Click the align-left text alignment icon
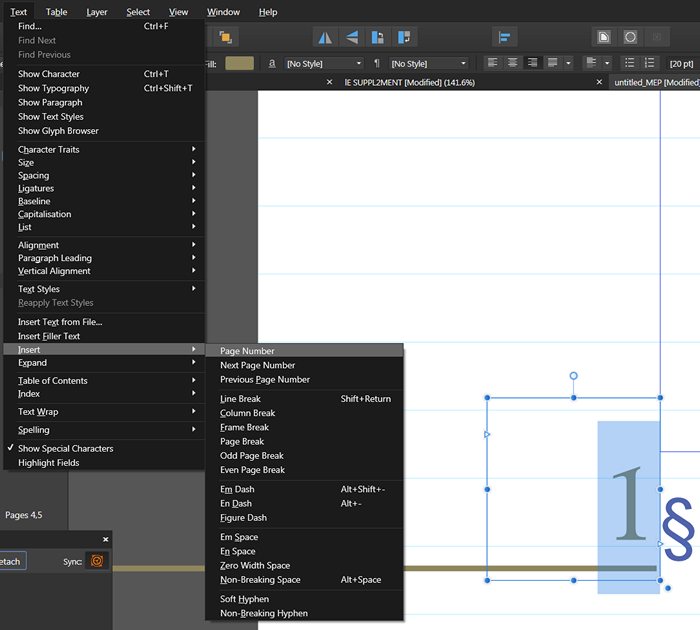 [494, 63]
